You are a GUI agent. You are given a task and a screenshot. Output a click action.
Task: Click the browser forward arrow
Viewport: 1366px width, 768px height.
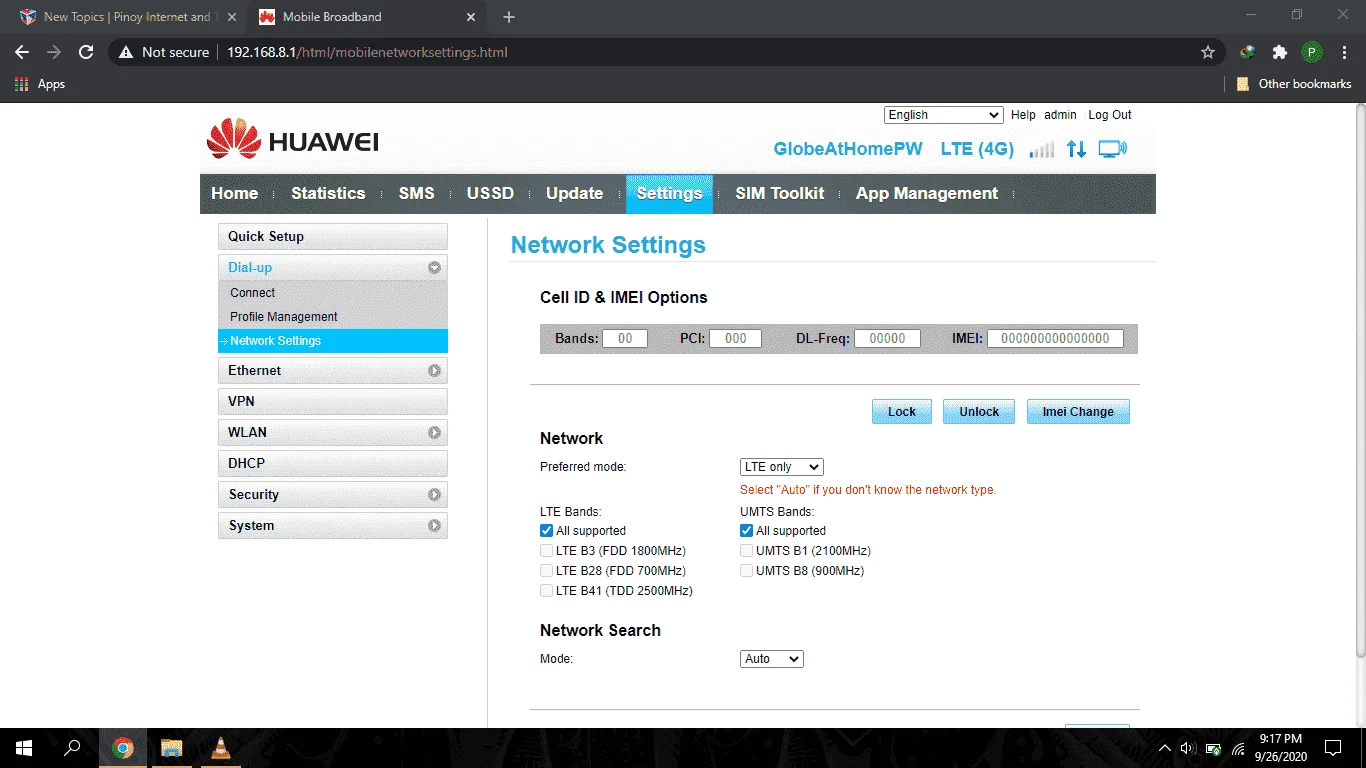click(x=54, y=52)
